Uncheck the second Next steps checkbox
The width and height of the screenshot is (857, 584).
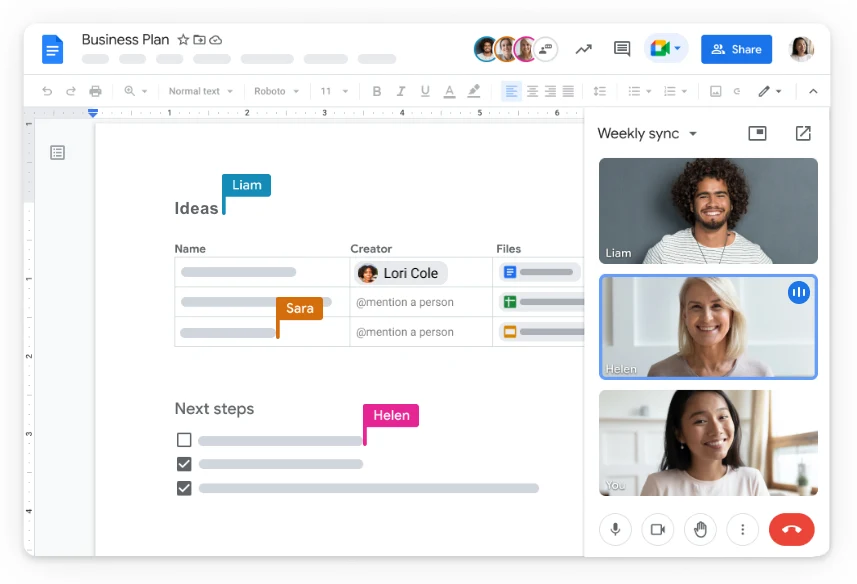tap(184, 464)
